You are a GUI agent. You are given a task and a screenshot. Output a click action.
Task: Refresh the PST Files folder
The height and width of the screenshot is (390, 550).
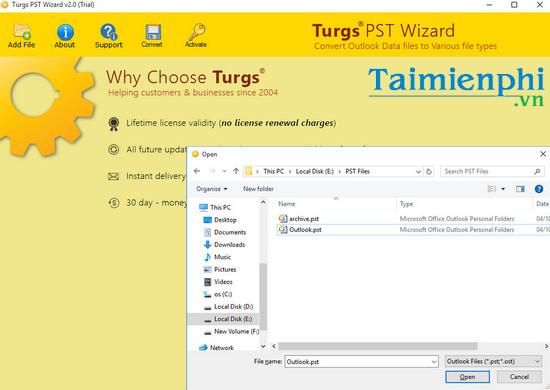pyautogui.click(x=429, y=172)
